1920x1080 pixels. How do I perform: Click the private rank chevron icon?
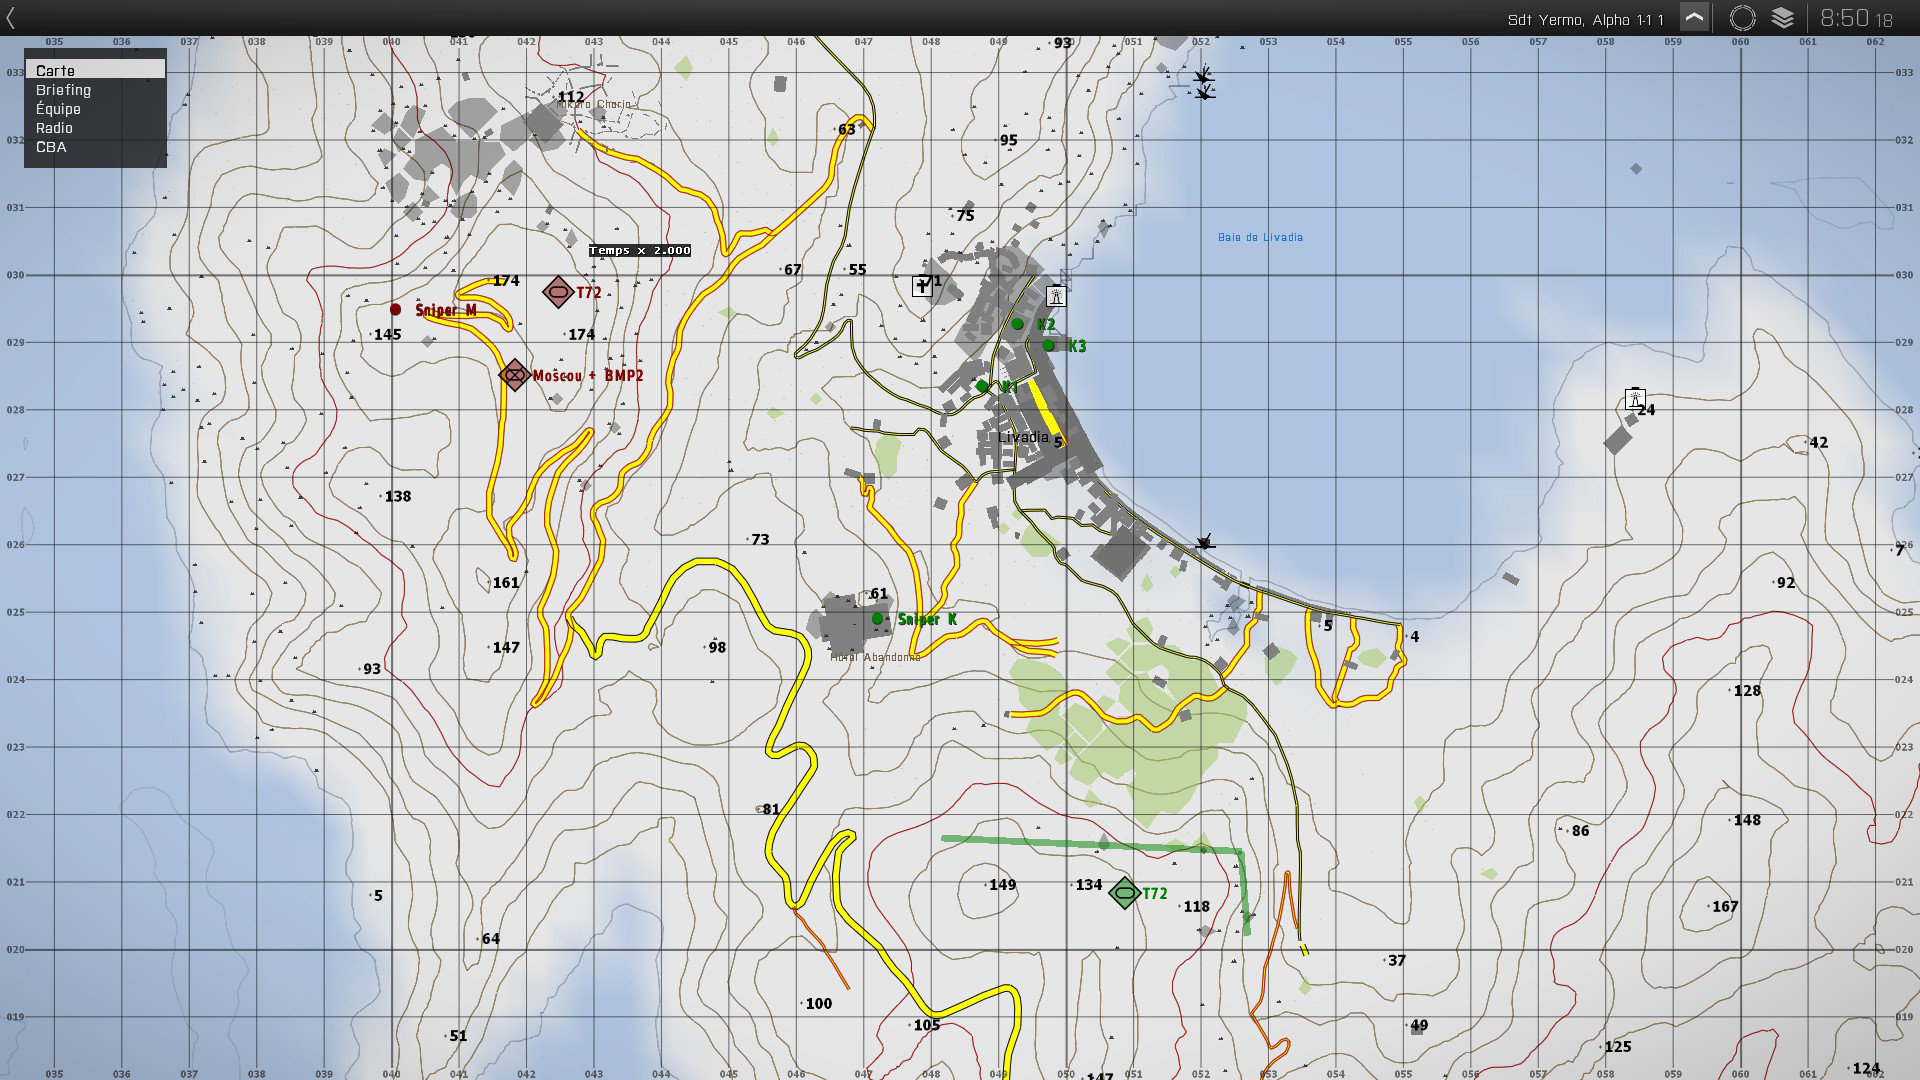click(x=1694, y=18)
